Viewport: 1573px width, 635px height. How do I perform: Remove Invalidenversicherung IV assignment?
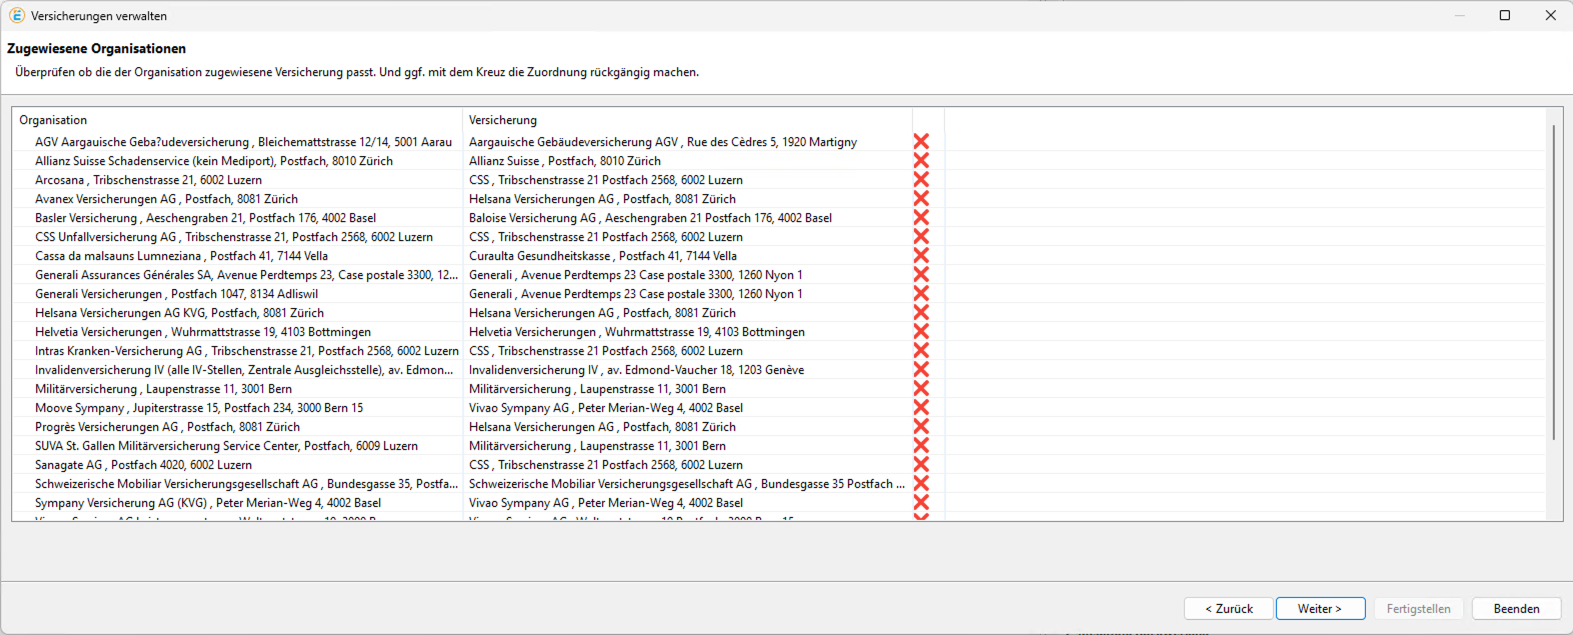921,370
